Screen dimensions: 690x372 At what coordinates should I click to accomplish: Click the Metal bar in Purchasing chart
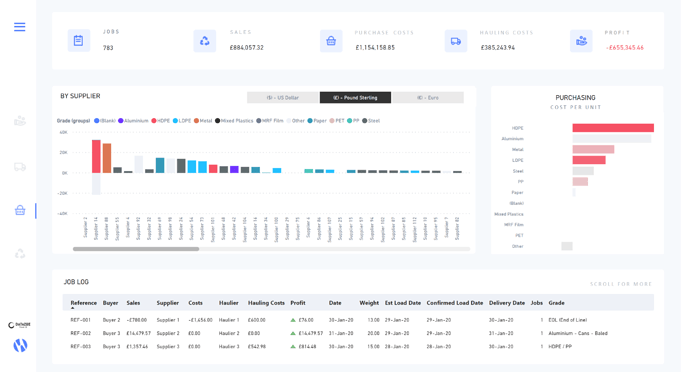593,150
